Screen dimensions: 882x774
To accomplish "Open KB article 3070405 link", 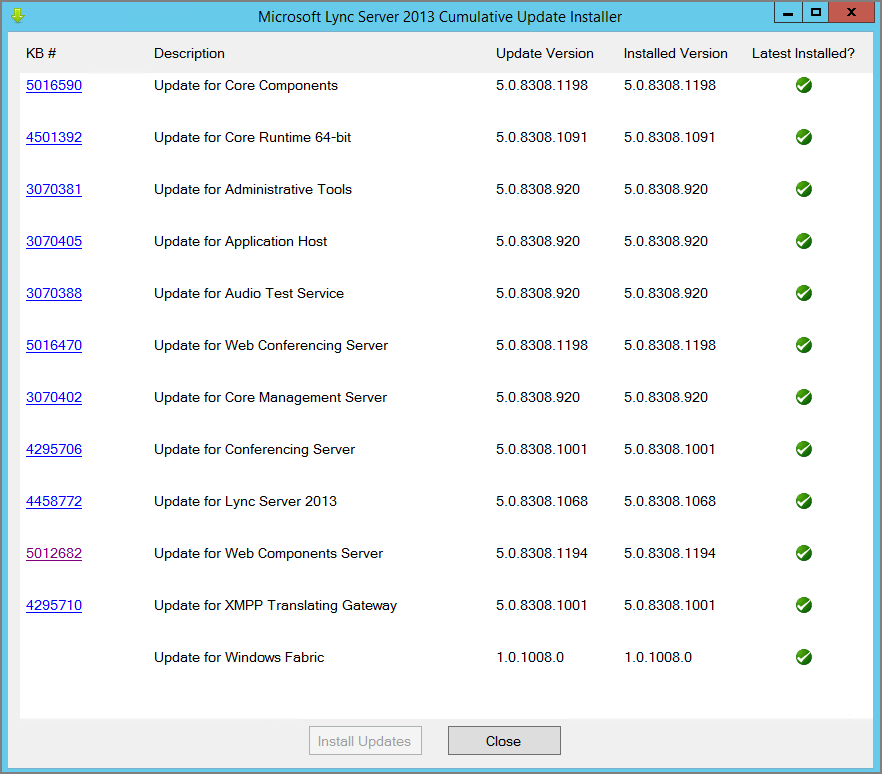I will click(x=54, y=241).
